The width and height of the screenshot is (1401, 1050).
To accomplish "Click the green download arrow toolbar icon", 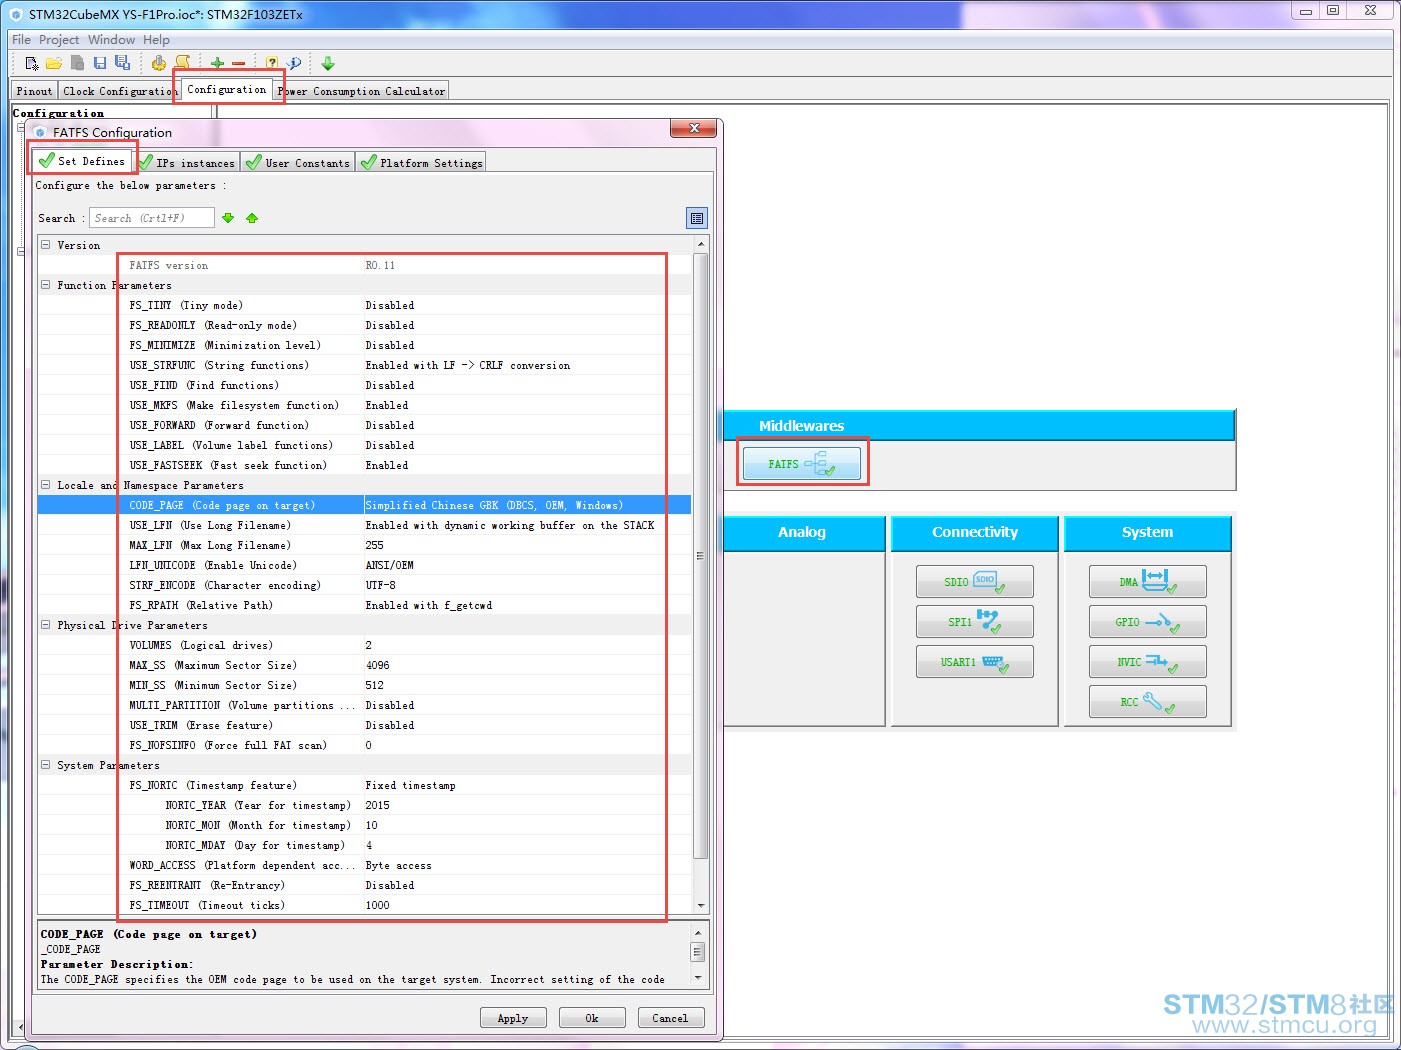I will pyautogui.click(x=328, y=63).
